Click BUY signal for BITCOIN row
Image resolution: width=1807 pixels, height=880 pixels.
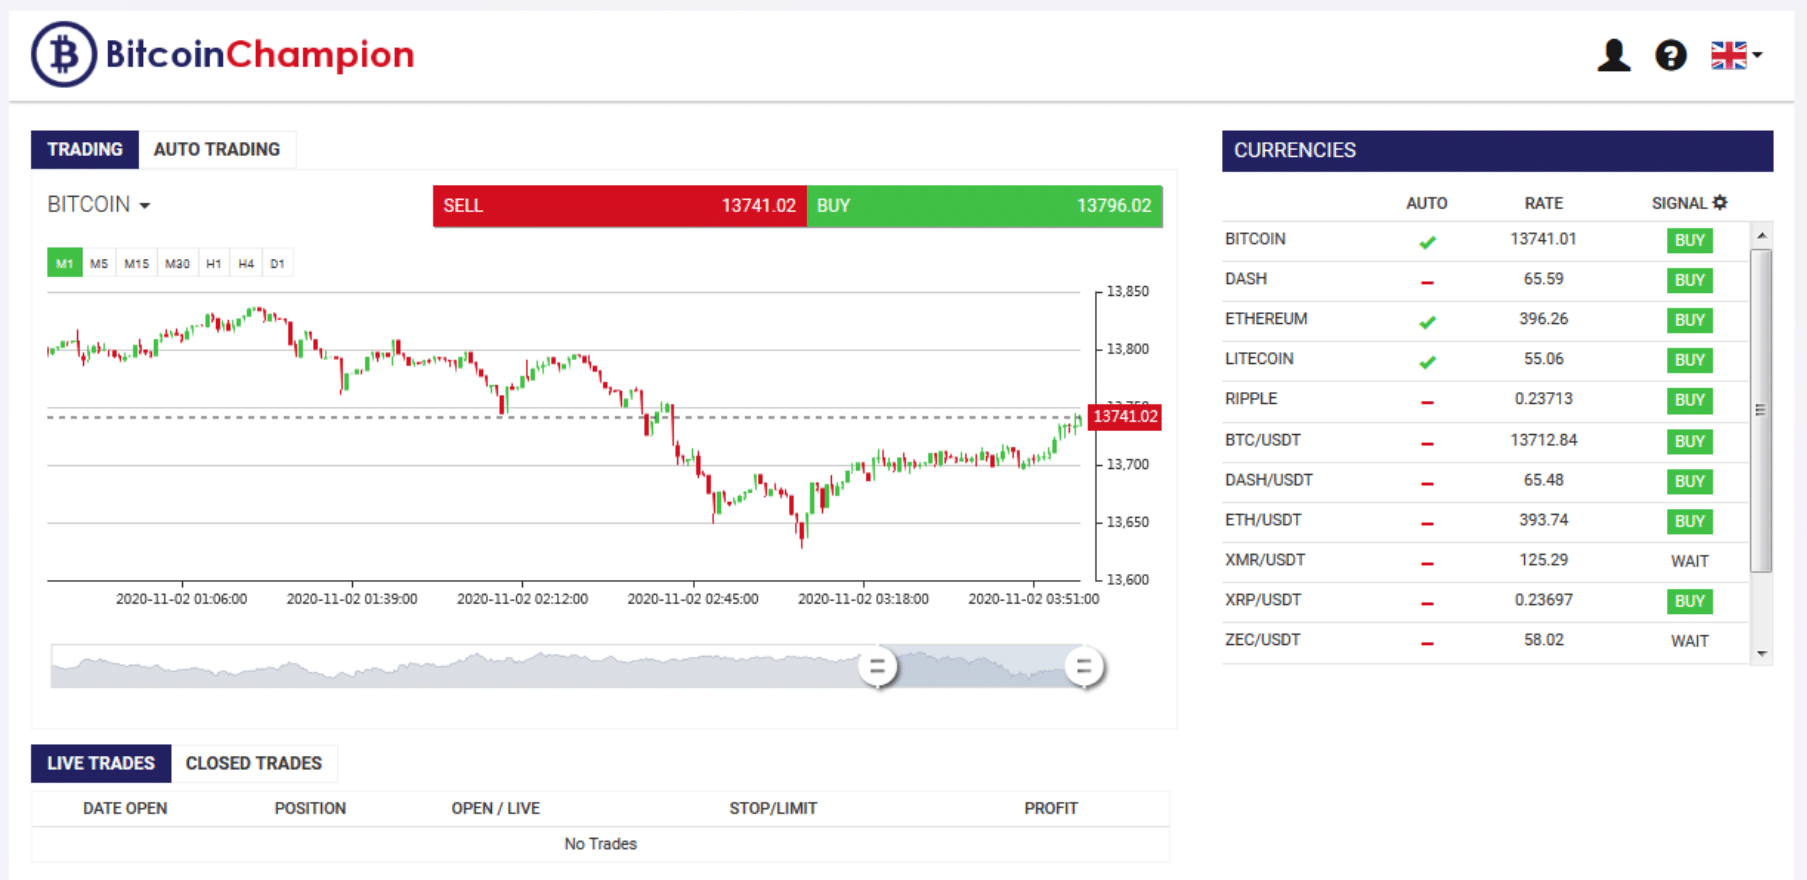pyautogui.click(x=1690, y=240)
